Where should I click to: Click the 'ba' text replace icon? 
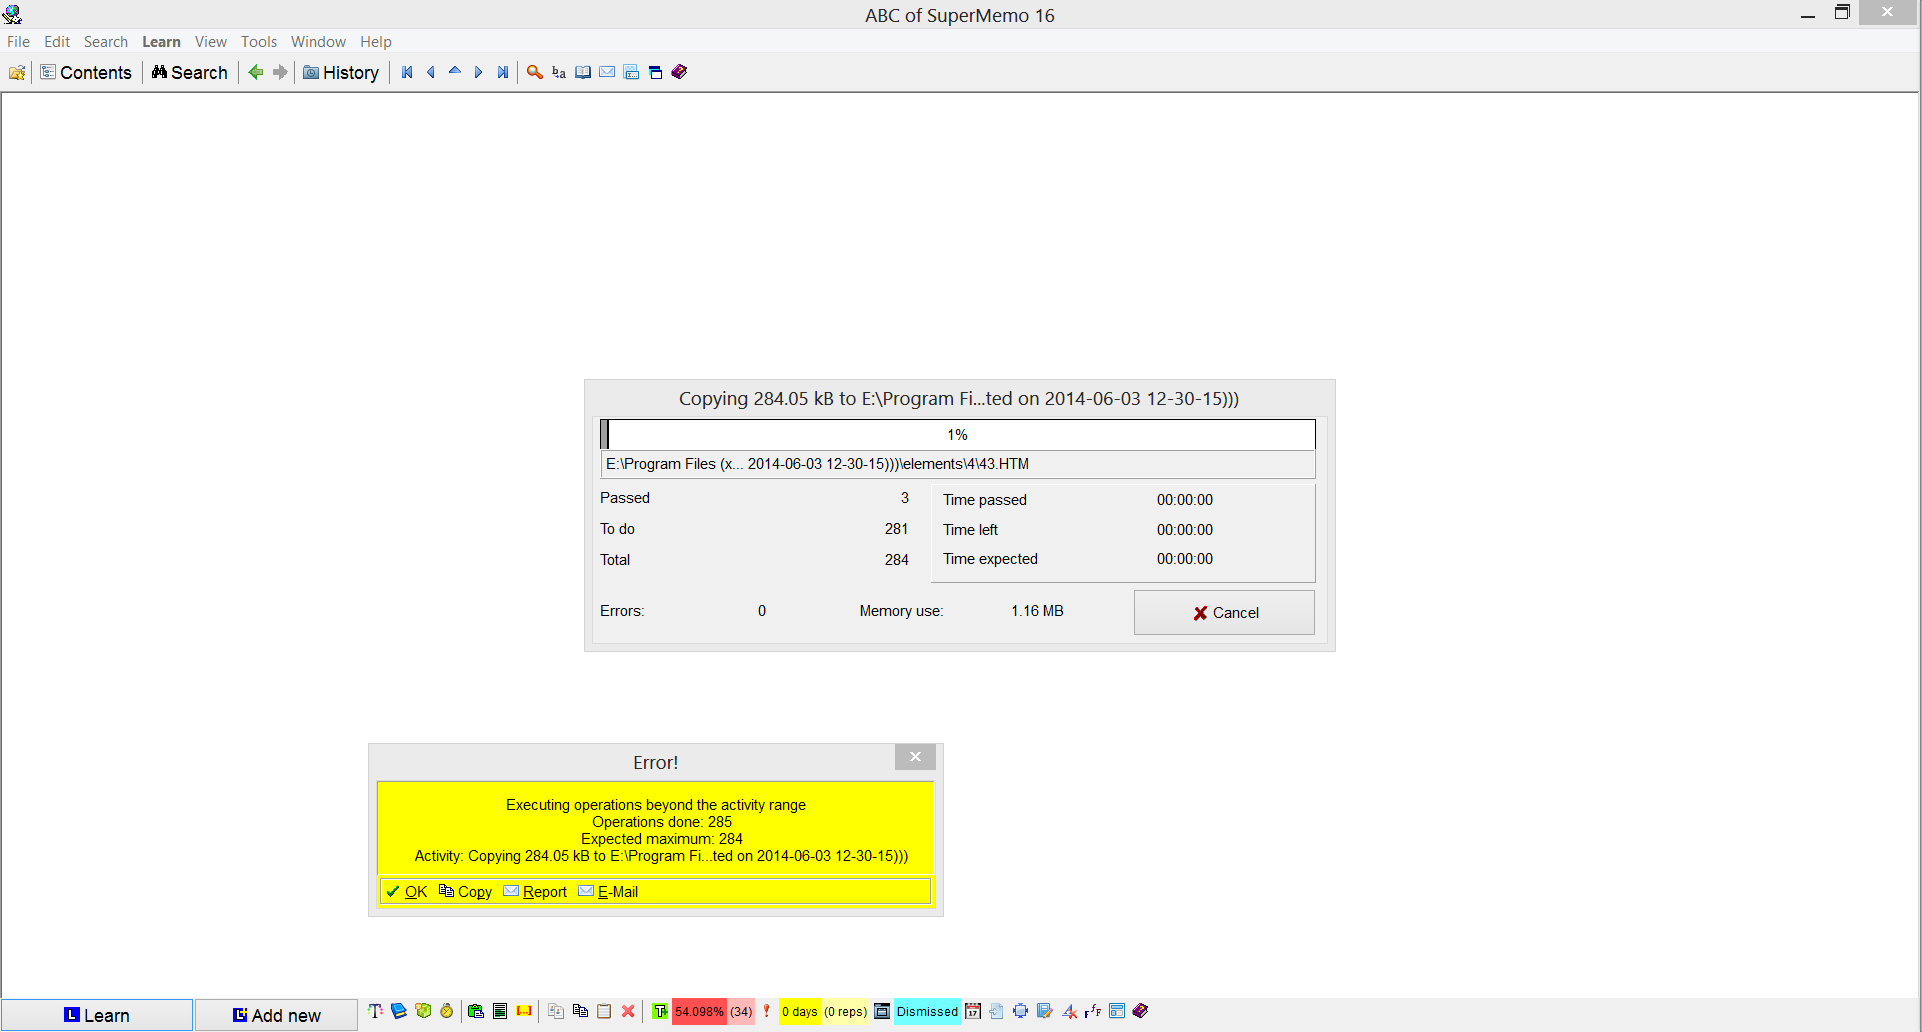tap(559, 72)
